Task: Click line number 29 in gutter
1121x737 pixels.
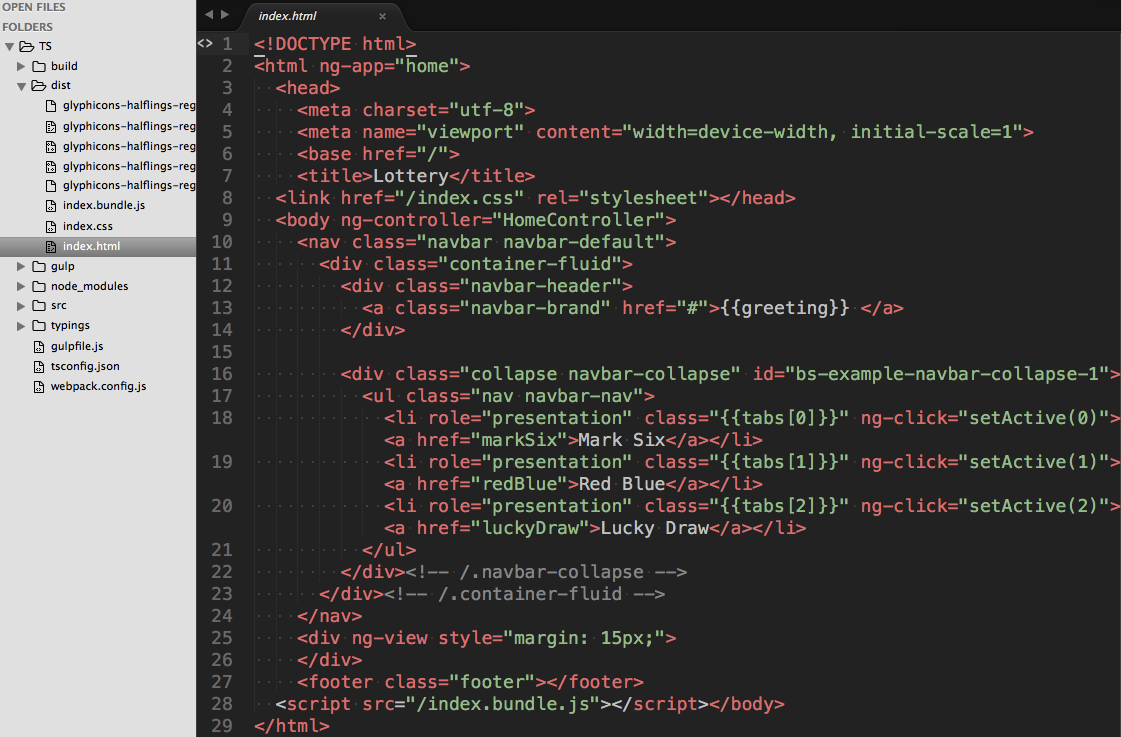Action: pos(222,726)
